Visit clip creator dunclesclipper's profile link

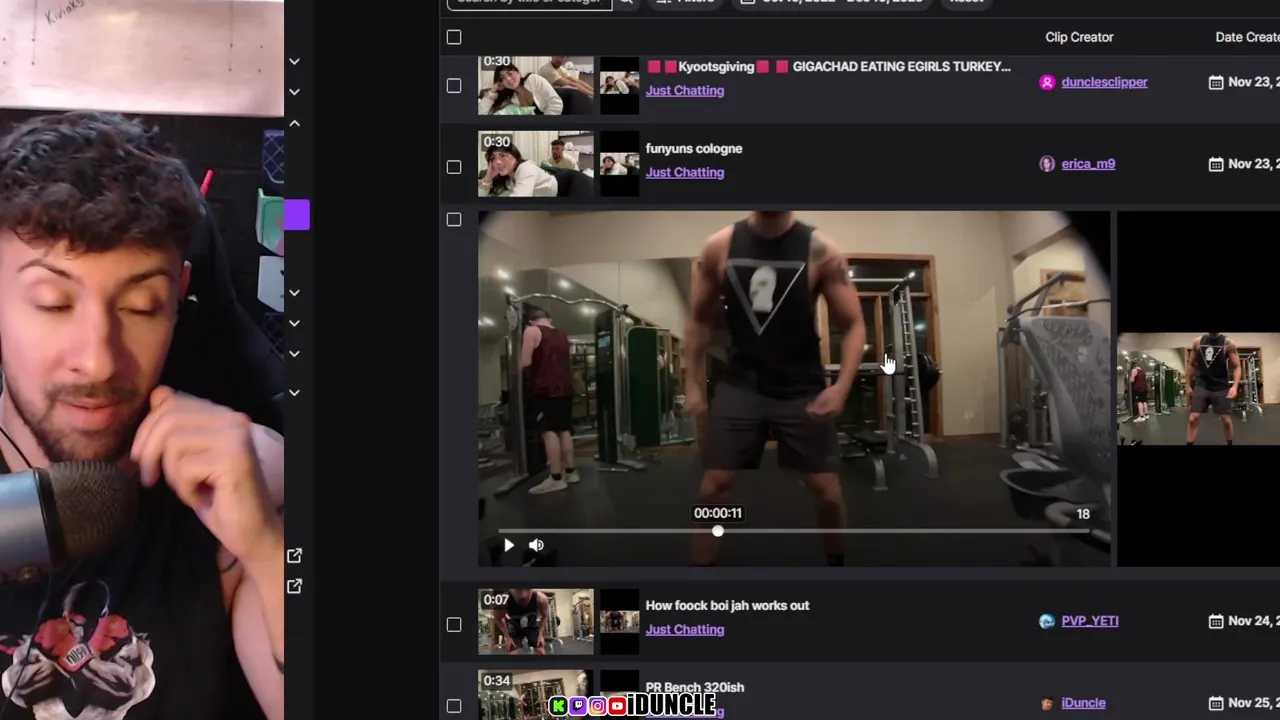tap(1104, 82)
